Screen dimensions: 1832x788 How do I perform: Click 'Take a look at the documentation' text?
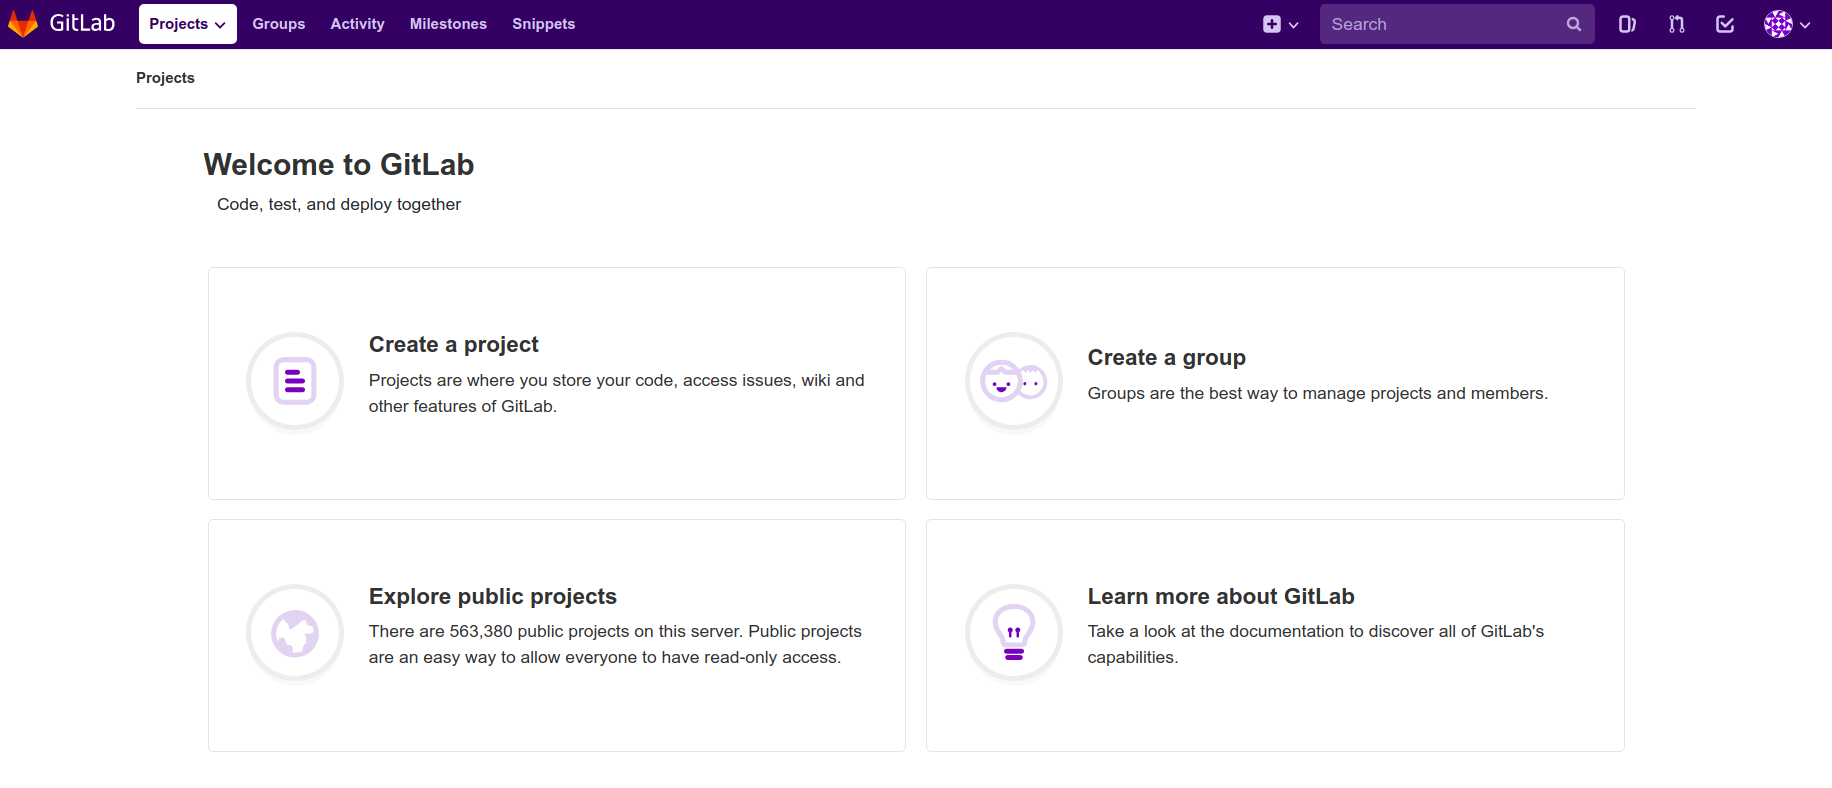pos(1315,644)
